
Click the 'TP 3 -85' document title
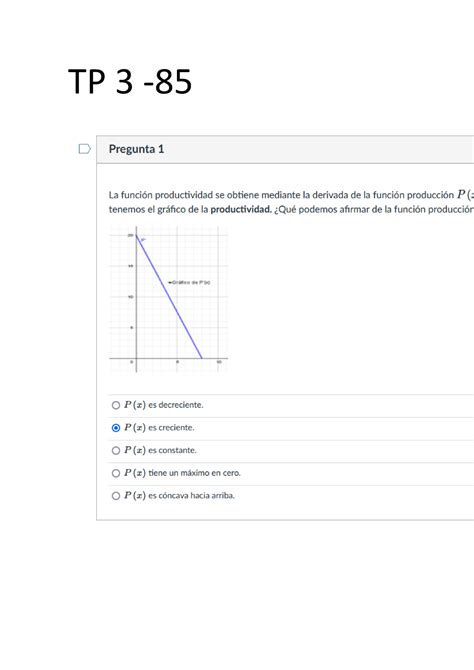click(x=130, y=81)
